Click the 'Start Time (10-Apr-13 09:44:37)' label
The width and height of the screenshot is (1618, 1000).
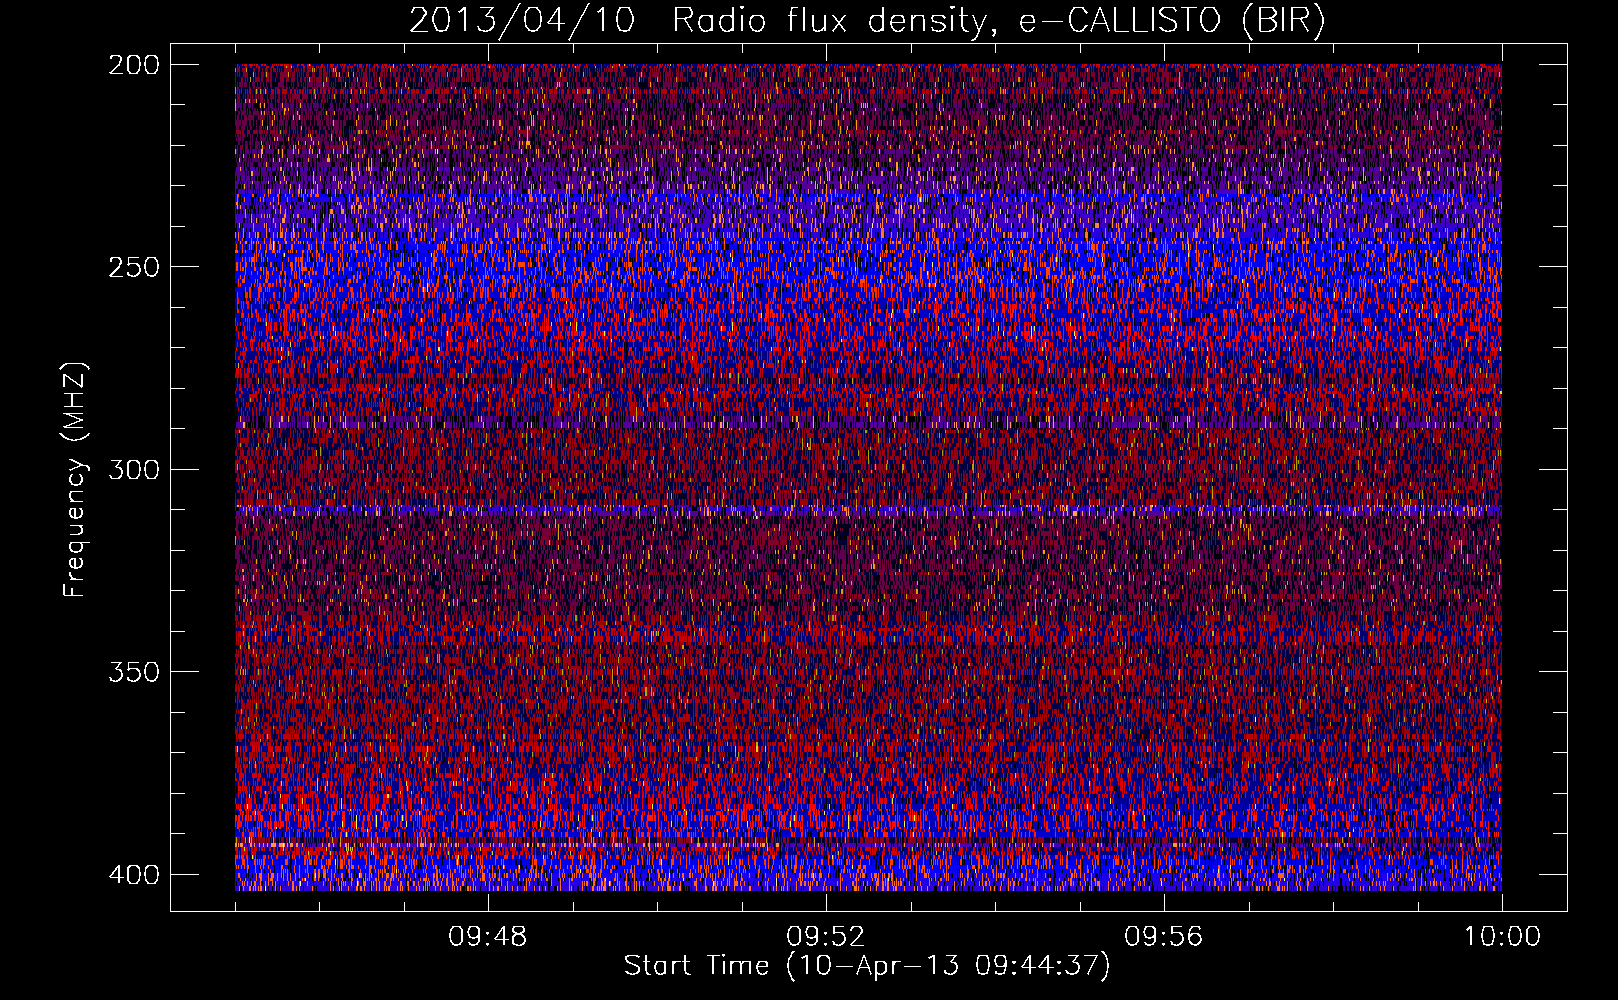pos(867,966)
